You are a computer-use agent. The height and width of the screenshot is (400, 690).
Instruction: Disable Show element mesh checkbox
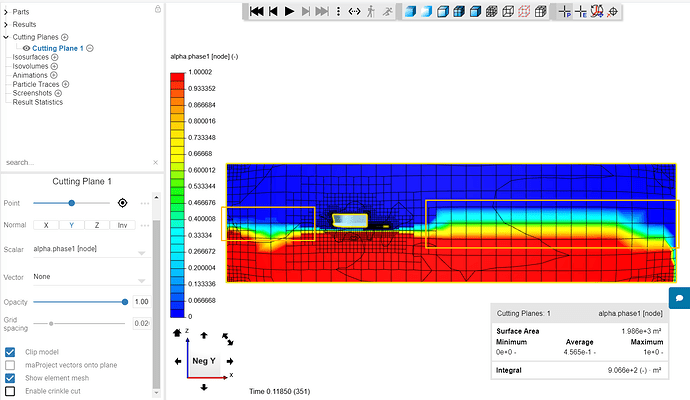10,378
